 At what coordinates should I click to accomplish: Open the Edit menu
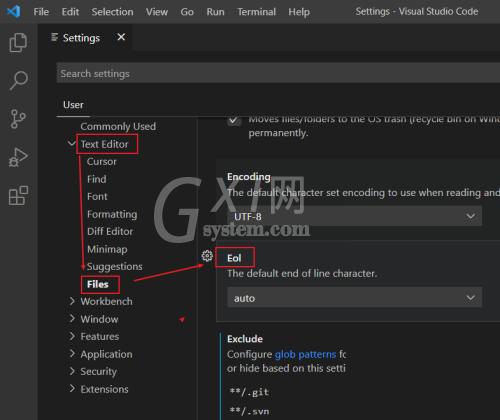click(70, 12)
